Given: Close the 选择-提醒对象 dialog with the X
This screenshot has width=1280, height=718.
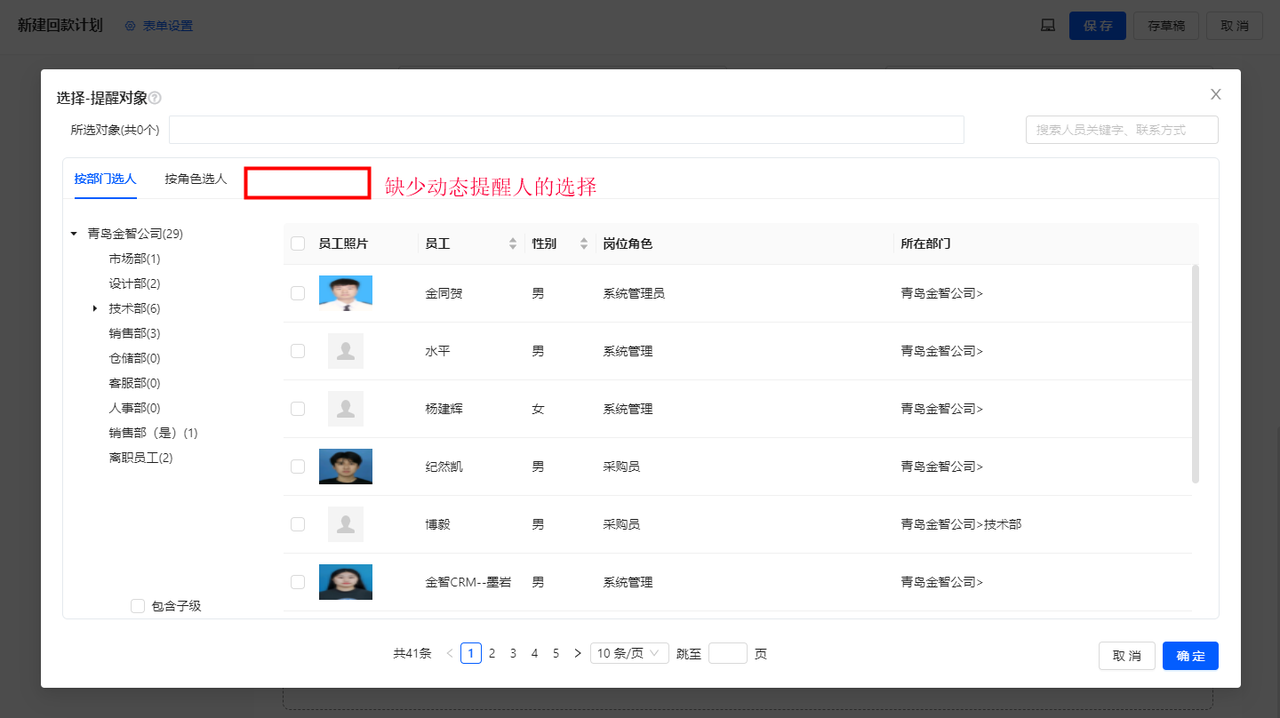Looking at the screenshot, I should coord(1216,93).
